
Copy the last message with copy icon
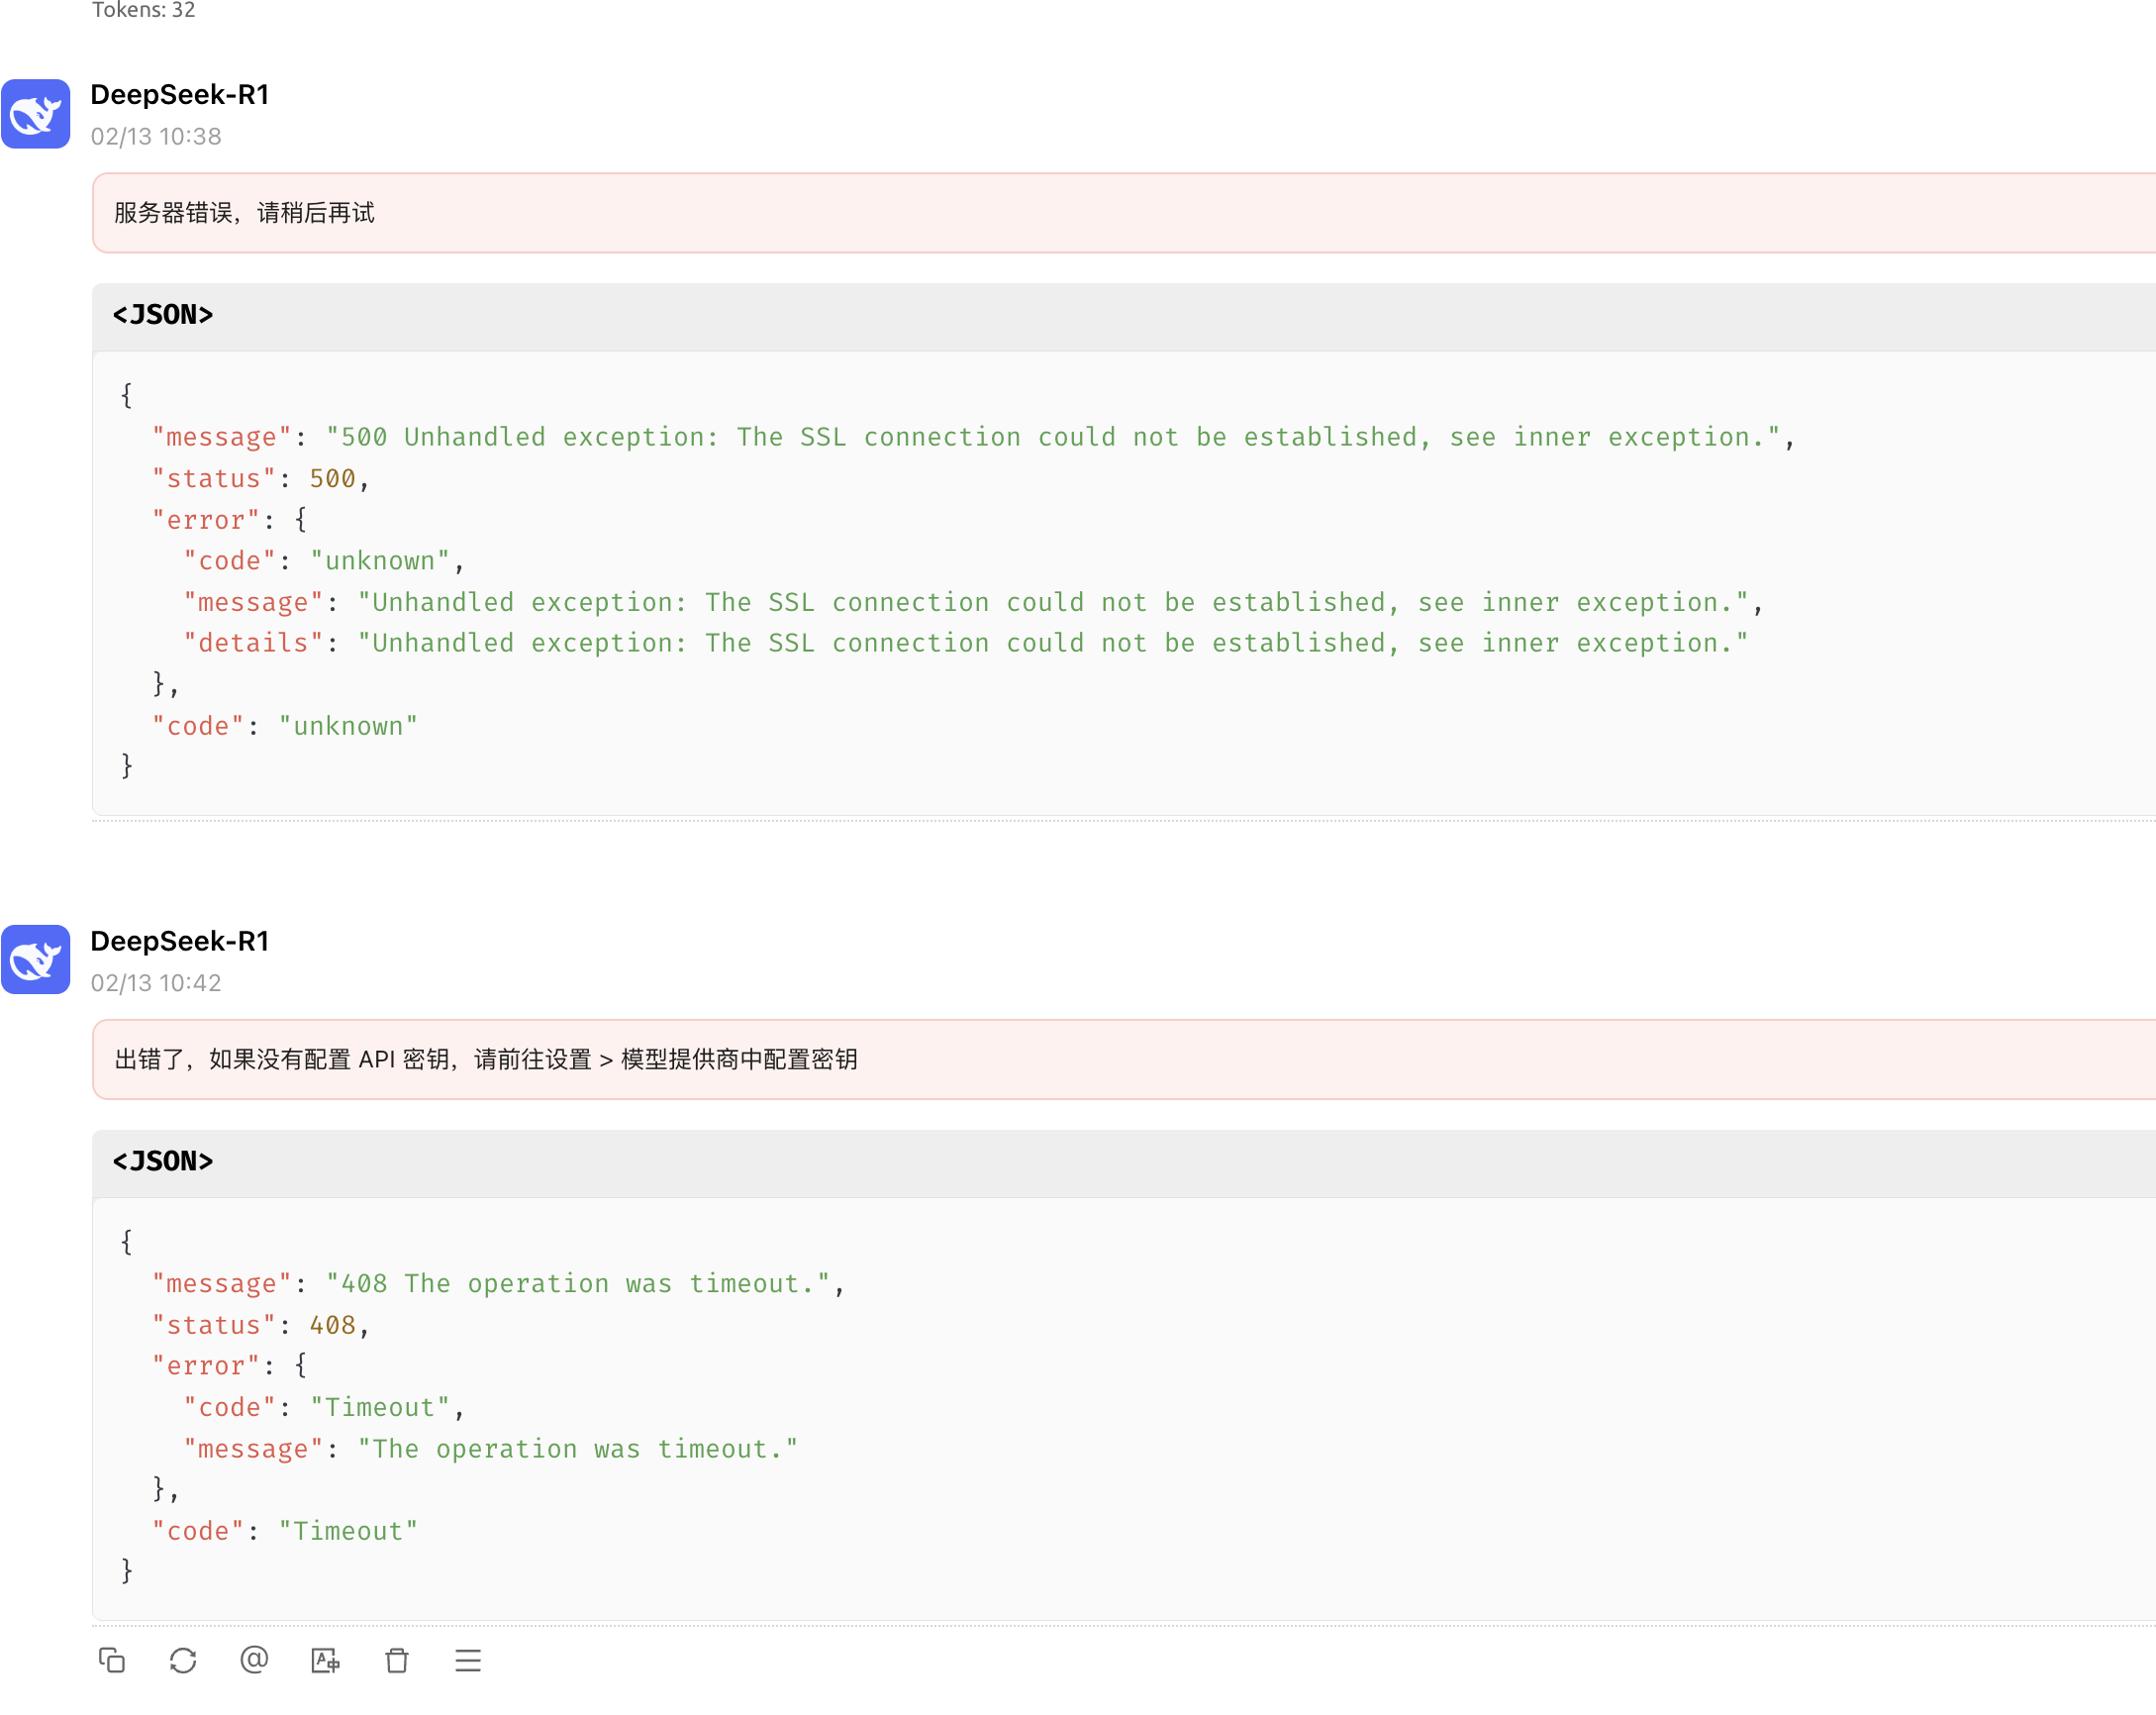[112, 1660]
